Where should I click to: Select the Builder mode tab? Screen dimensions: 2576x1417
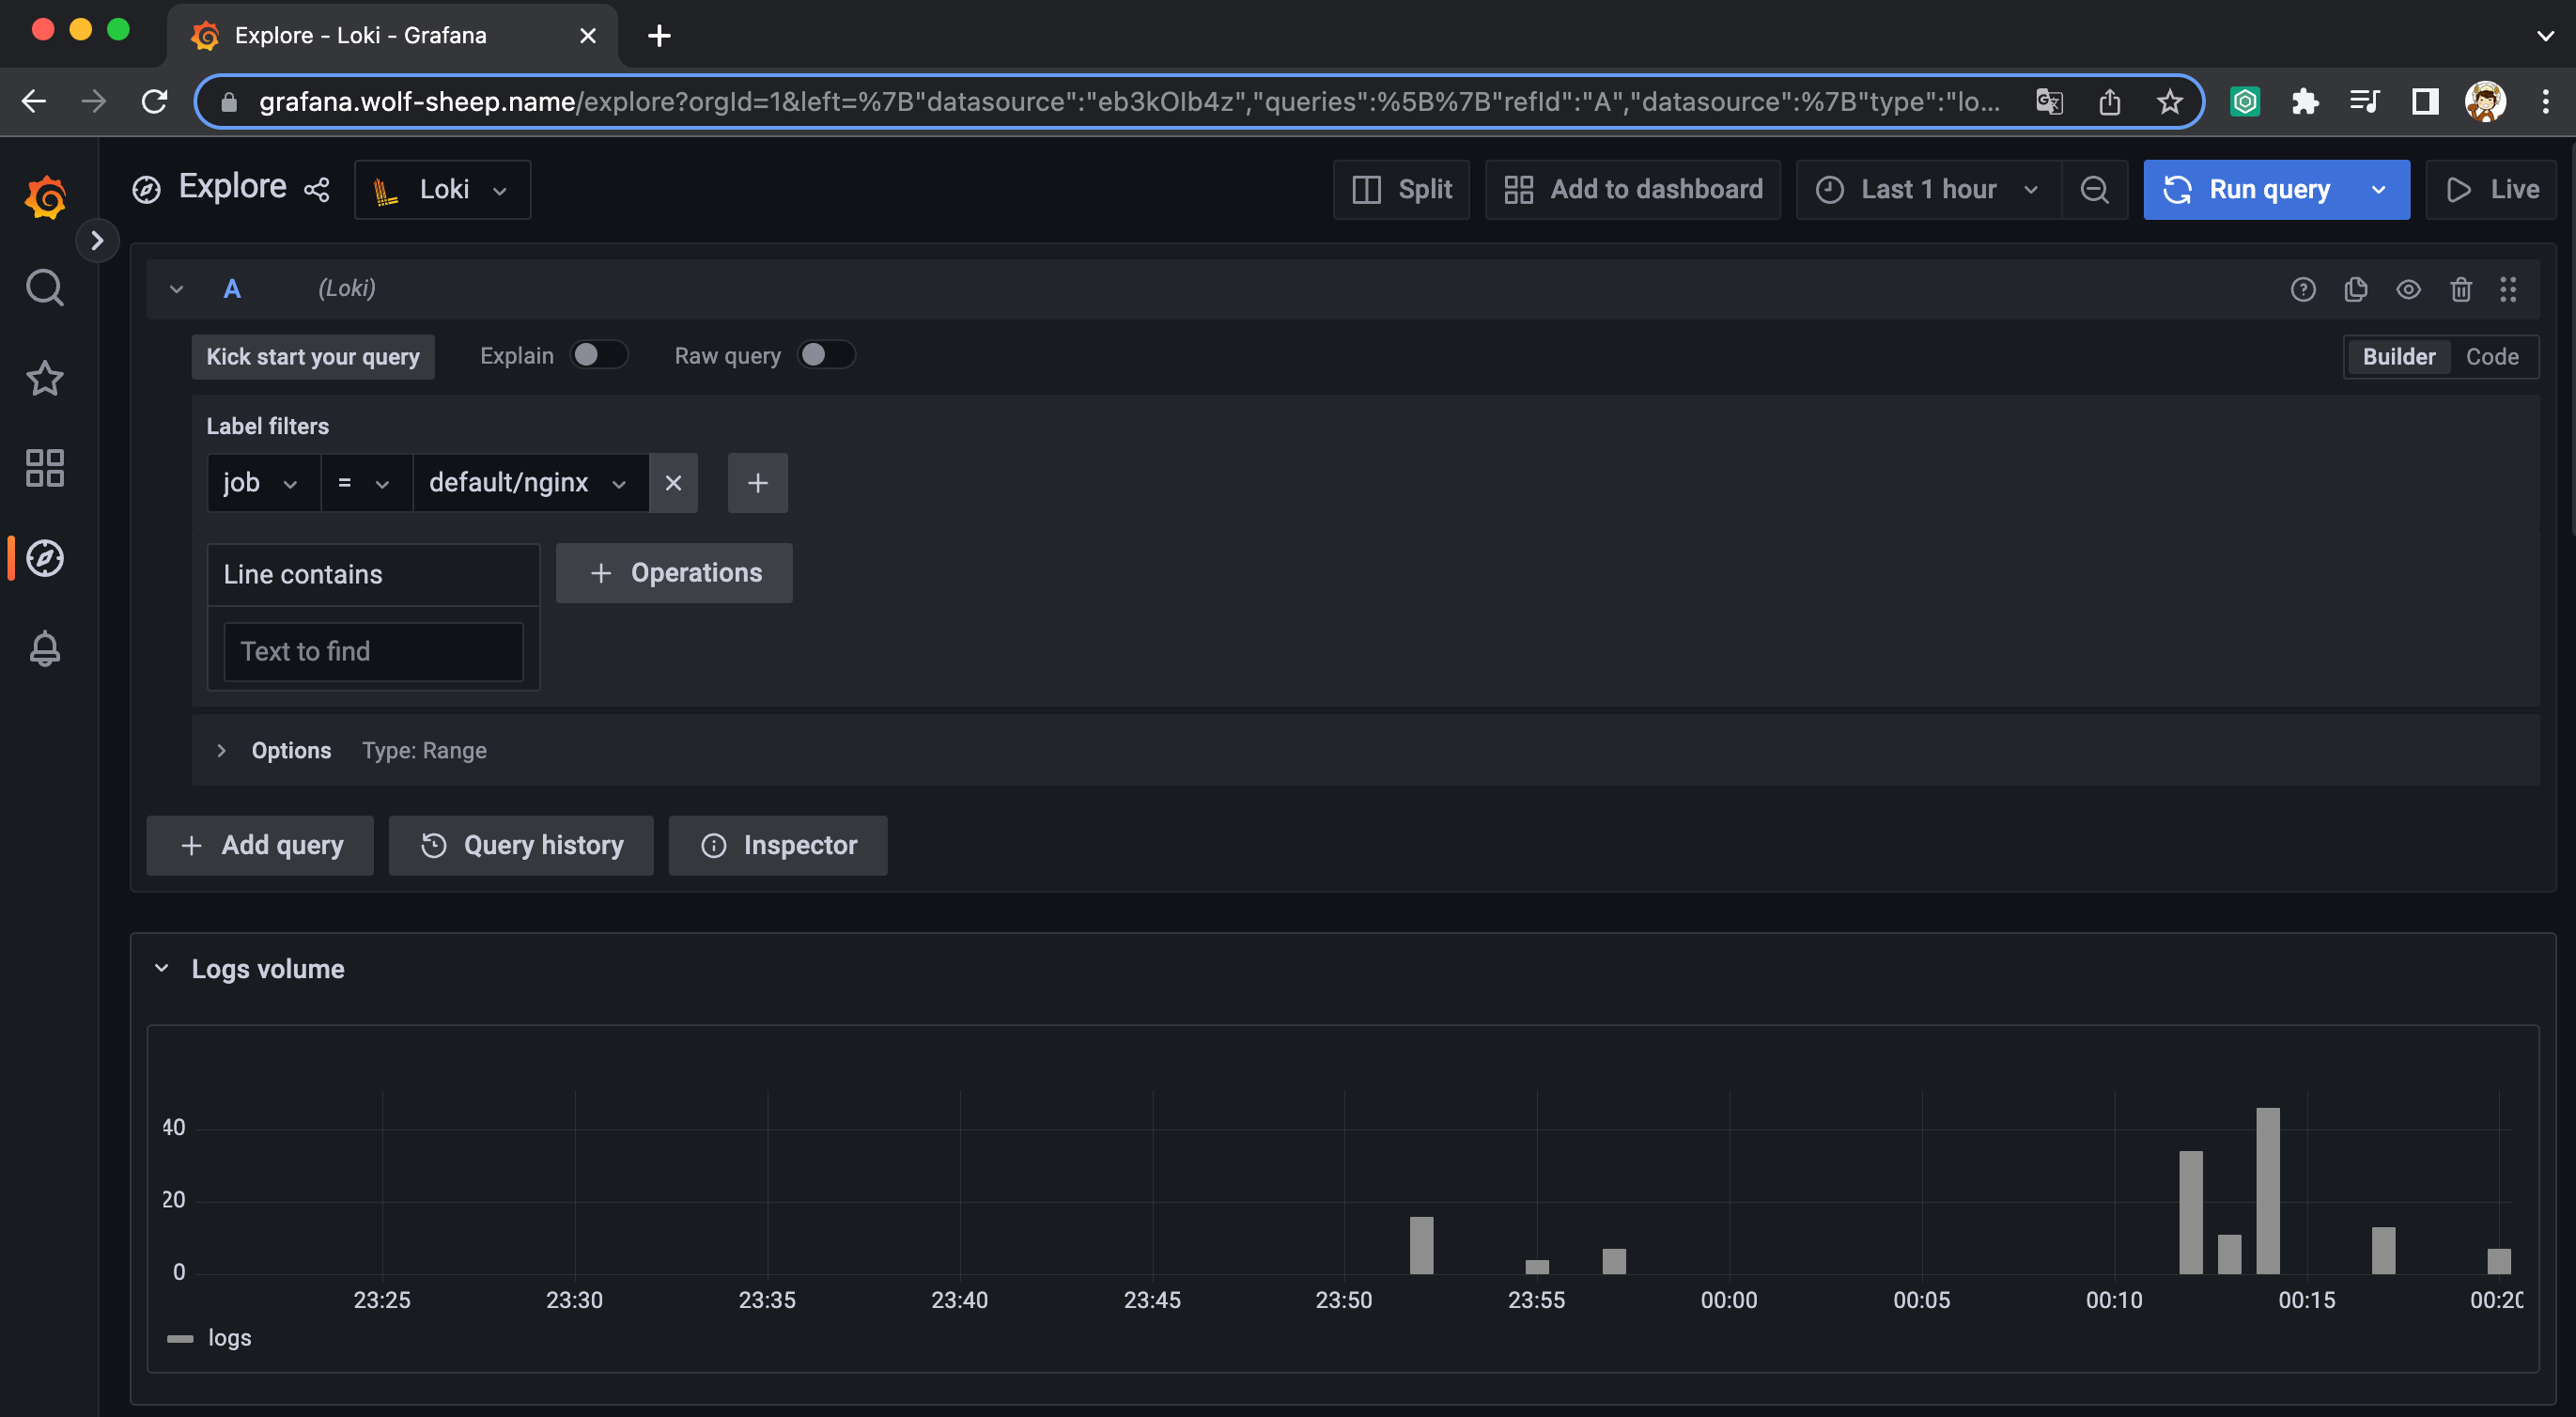2398,356
